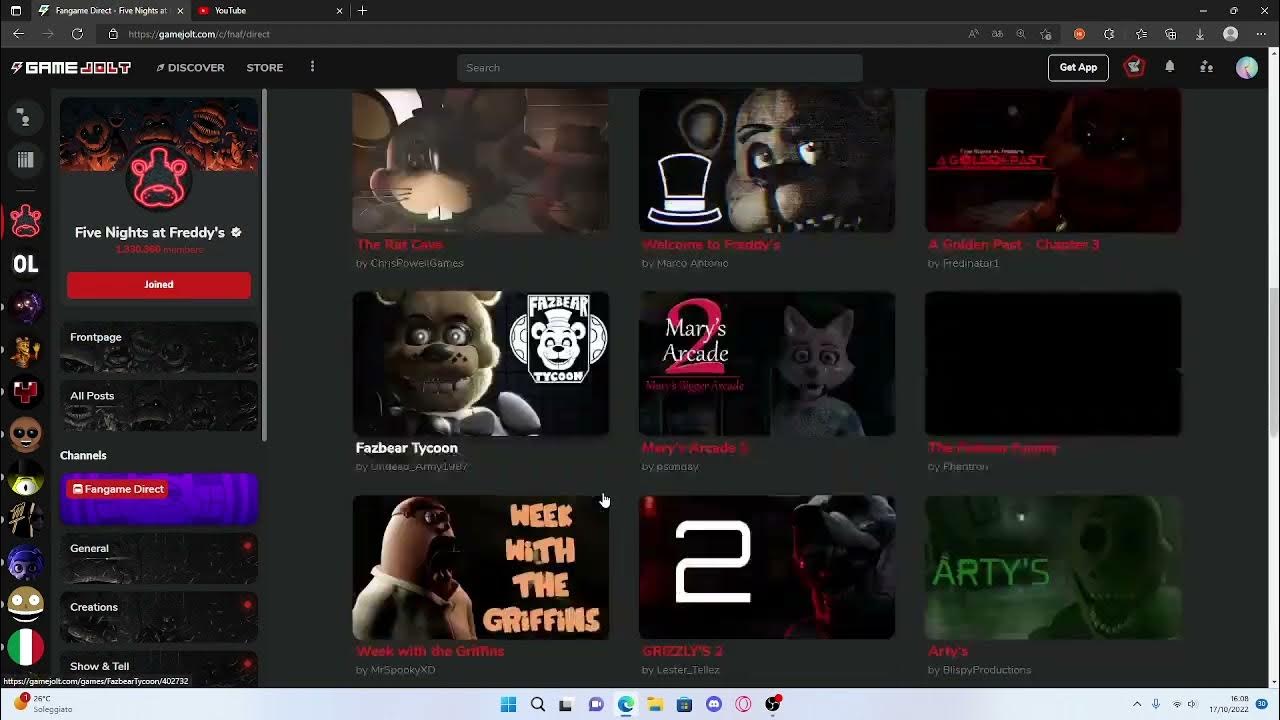
Task: Select the OL community icon in sidebar
Action: click(25, 264)
